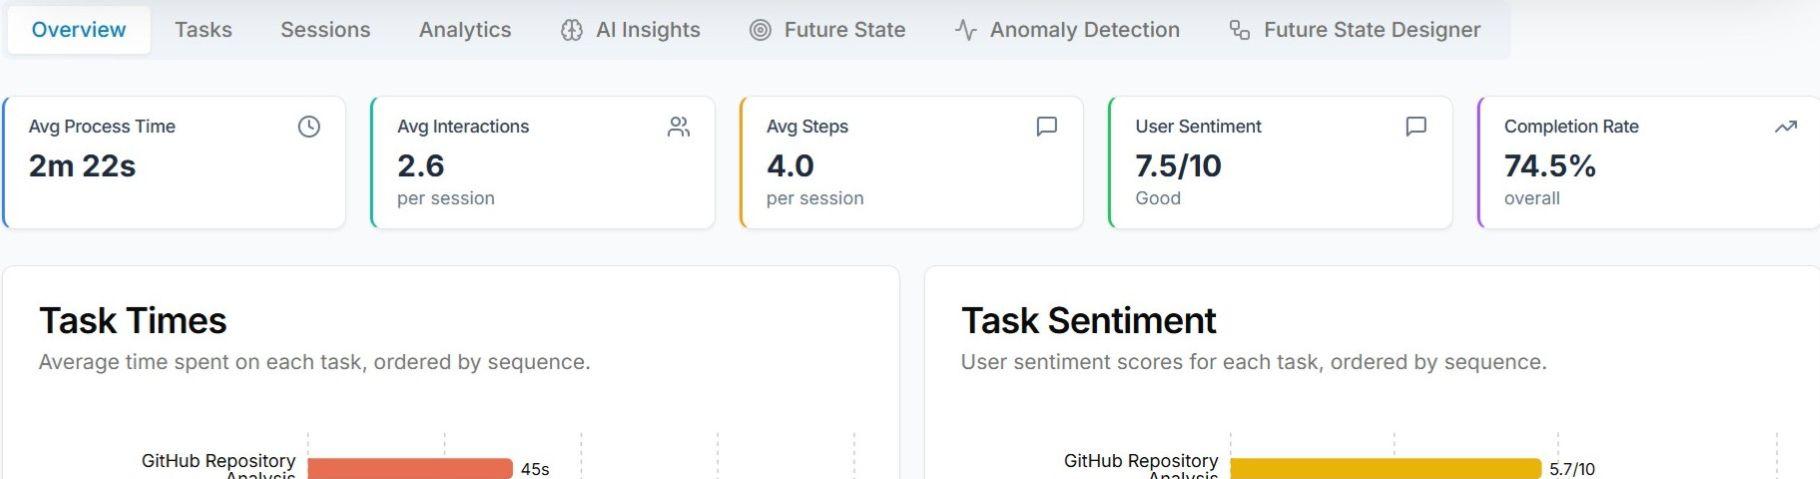Click the Task Times heading
This screenshot has width=1820, height=479.
(x=133, y=321)
